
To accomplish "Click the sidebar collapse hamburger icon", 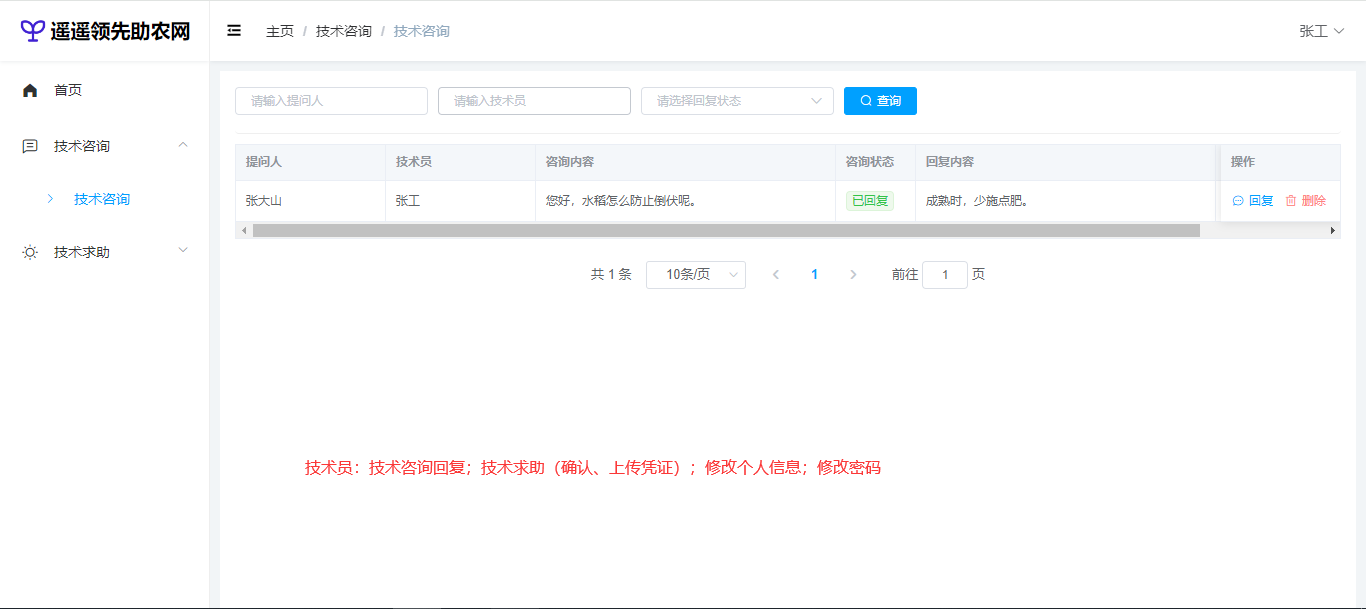I will pos(234,31).
